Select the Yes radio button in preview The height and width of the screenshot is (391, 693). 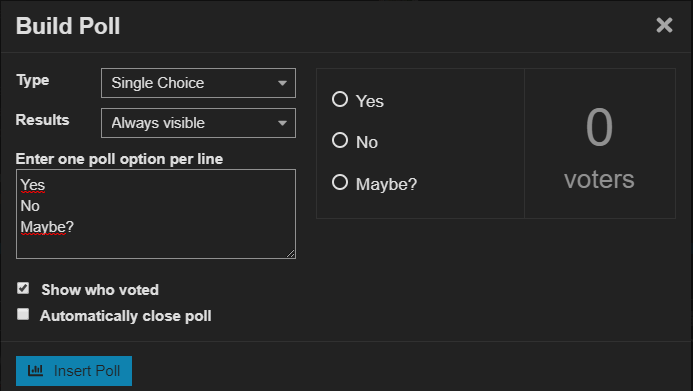[x=340, y=99]
